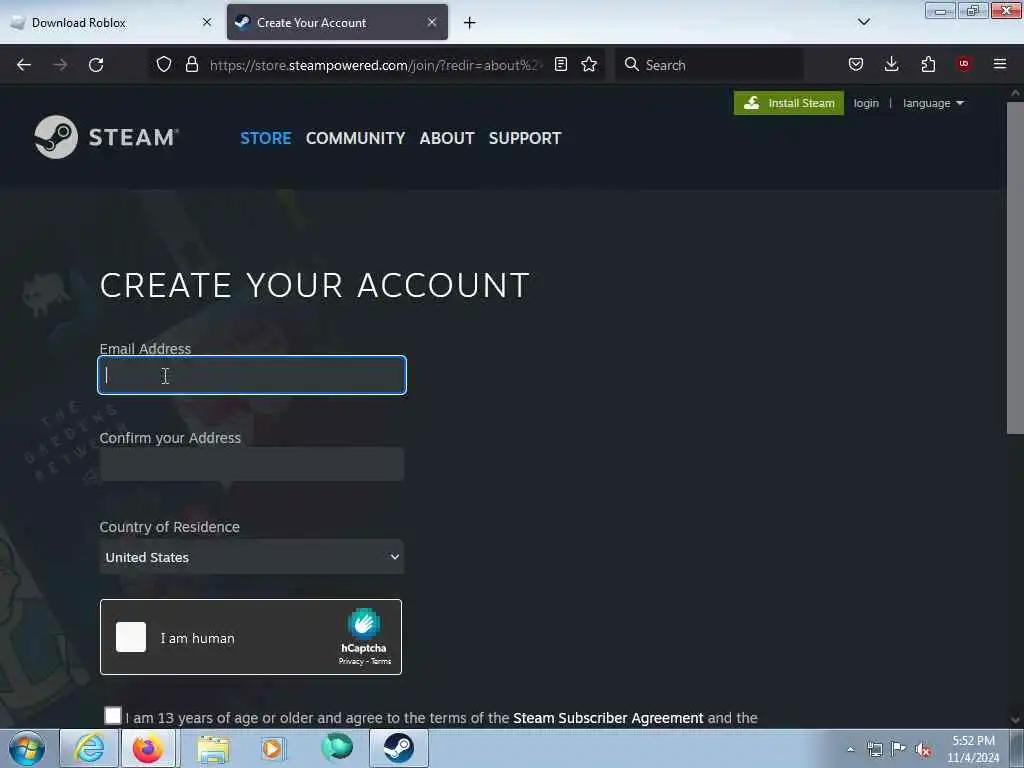Open the COMMUNITY menu

pyautogui.click(x=355, y=138)
